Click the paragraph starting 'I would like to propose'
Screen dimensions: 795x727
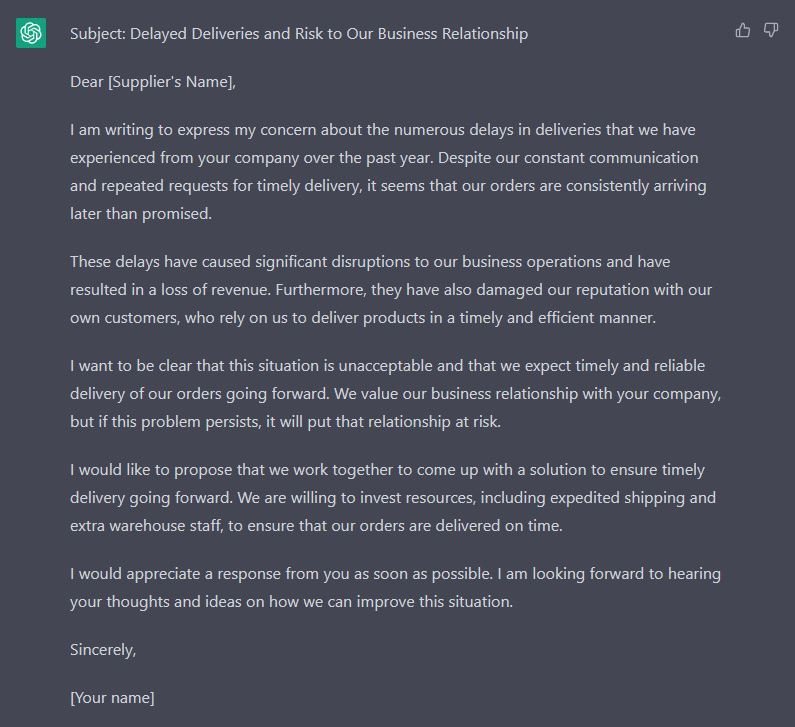tap(391, 498)
